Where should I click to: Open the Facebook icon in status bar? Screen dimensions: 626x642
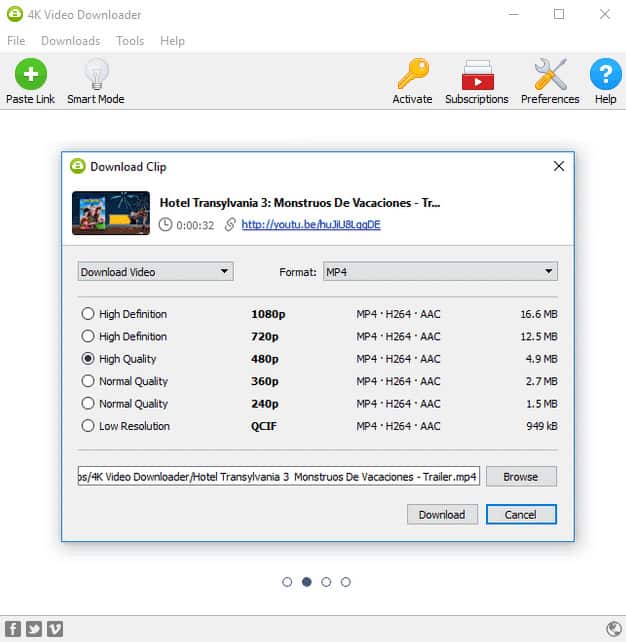click(13, 628)
